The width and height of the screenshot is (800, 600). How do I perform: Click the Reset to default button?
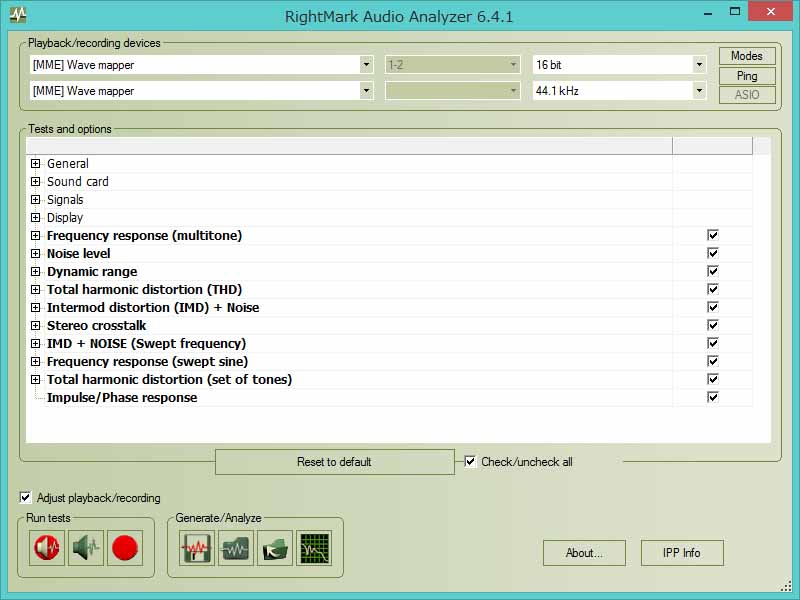point(335,462)
